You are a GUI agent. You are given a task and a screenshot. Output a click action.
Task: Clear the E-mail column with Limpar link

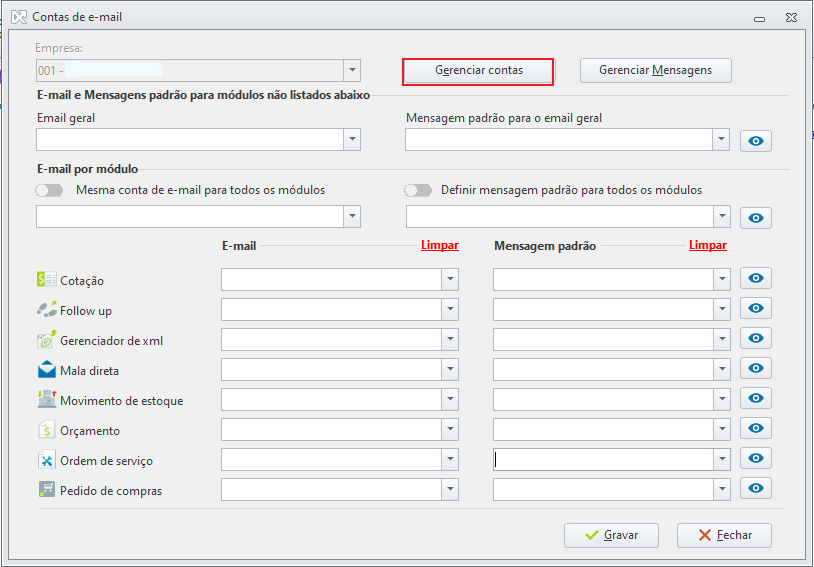click(x=440, y=246)
